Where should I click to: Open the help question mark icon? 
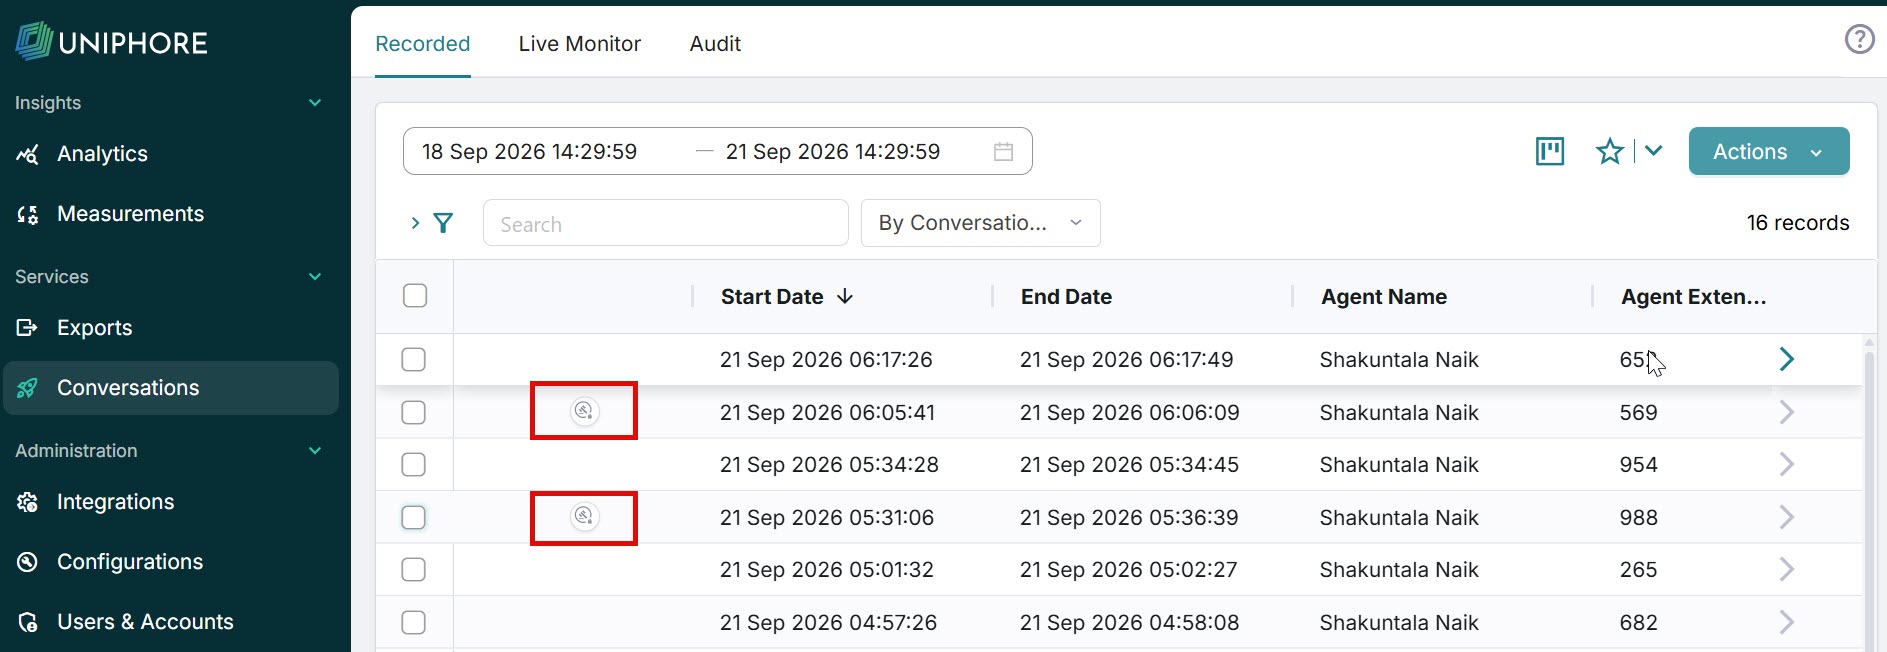click(1859, 39)
